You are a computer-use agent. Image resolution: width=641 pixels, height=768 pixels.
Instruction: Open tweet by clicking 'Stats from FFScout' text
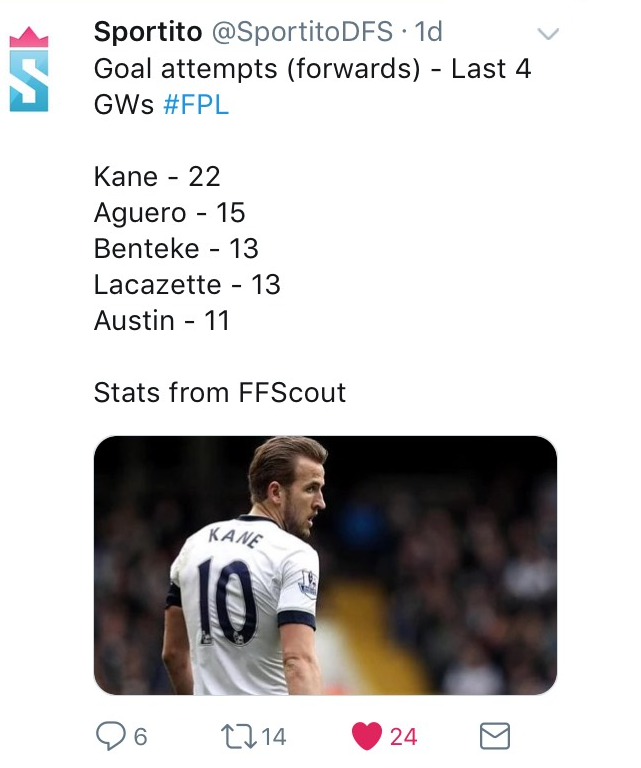click(220, 393)
